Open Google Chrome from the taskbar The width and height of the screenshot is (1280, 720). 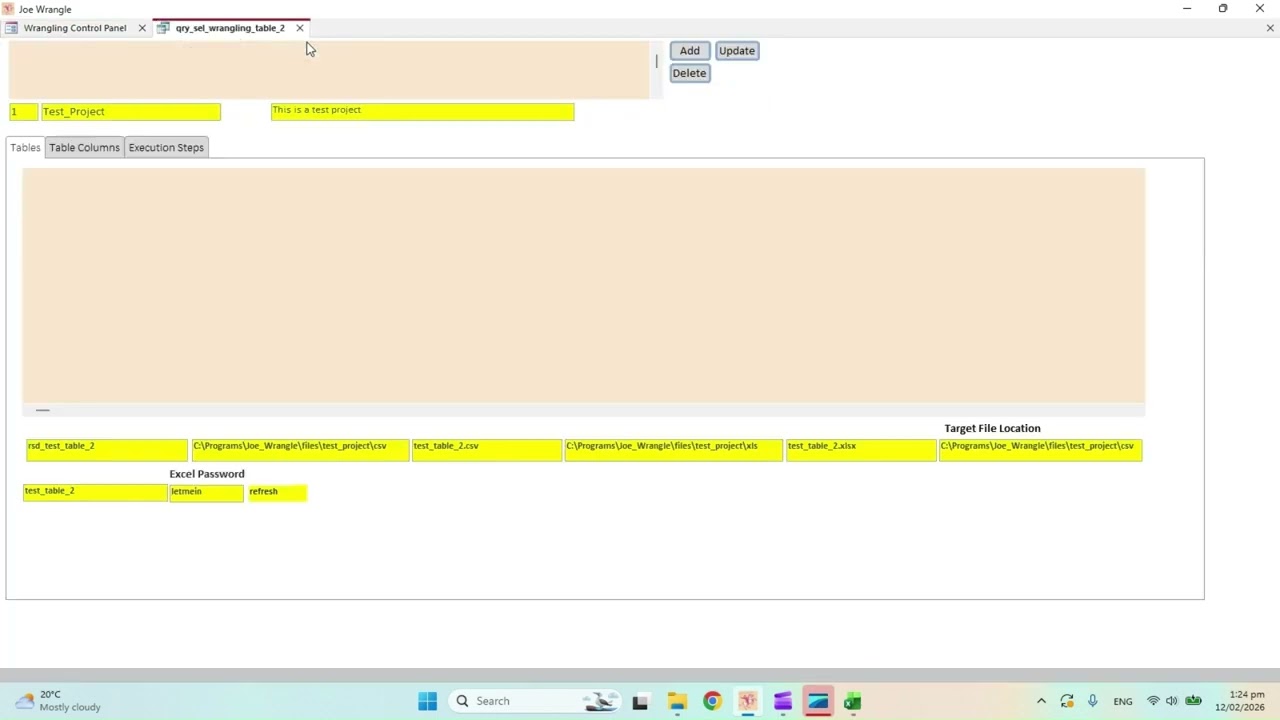point(712,701)
